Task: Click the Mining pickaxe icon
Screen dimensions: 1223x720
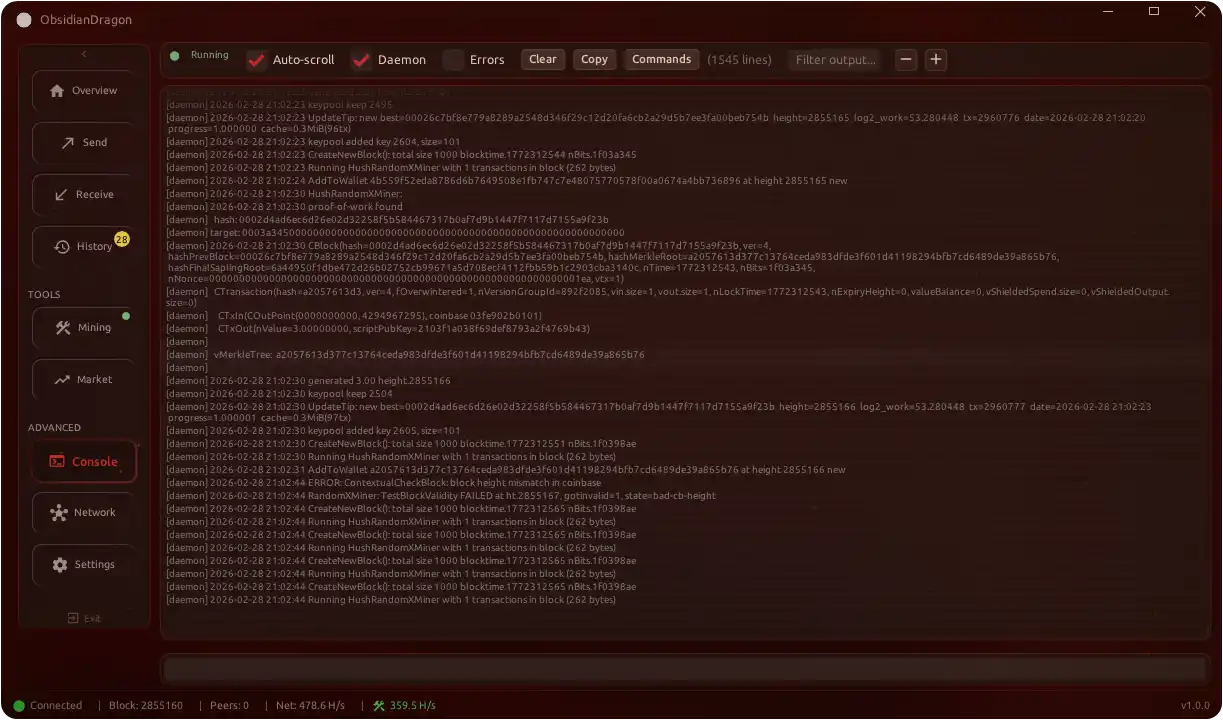Action: 63,328
